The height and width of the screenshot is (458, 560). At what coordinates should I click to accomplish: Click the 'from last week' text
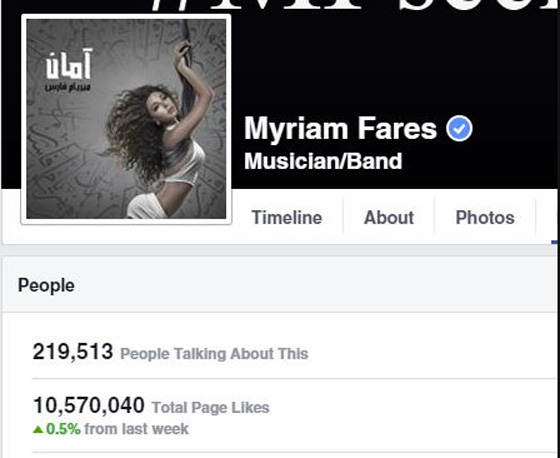(x=136, y=429)
